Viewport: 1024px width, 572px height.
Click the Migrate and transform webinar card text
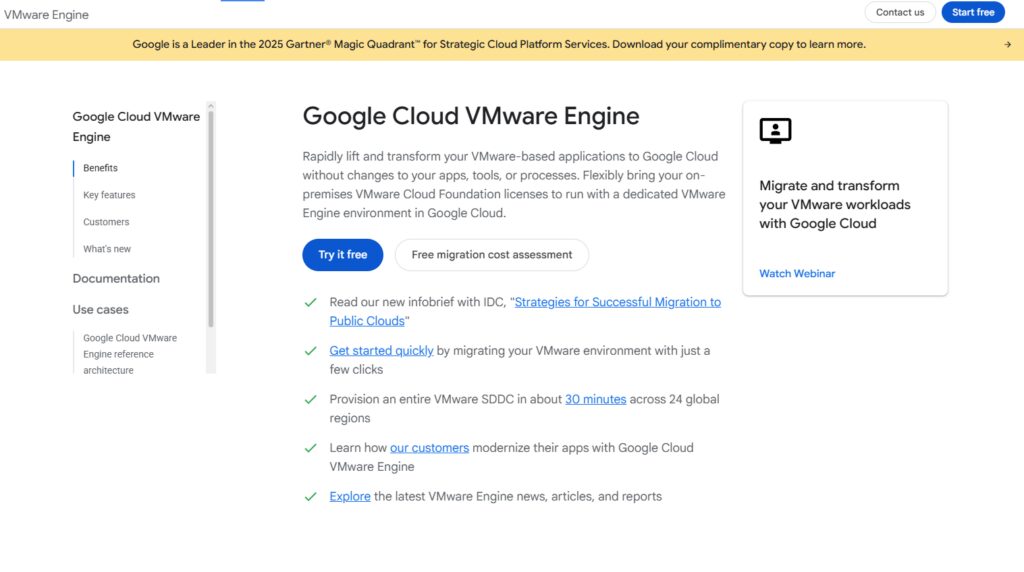(835, 204)
